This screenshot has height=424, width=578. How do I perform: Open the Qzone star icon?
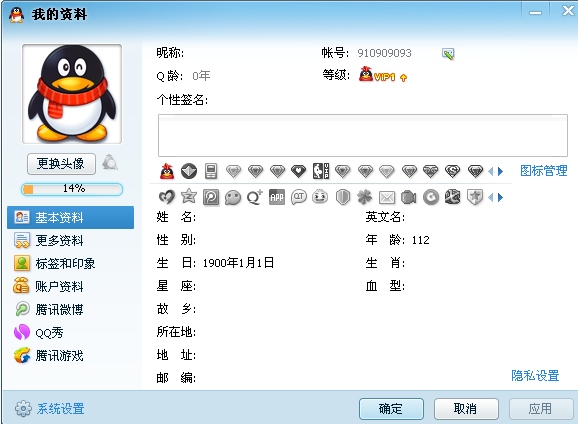tap(189, 196)
